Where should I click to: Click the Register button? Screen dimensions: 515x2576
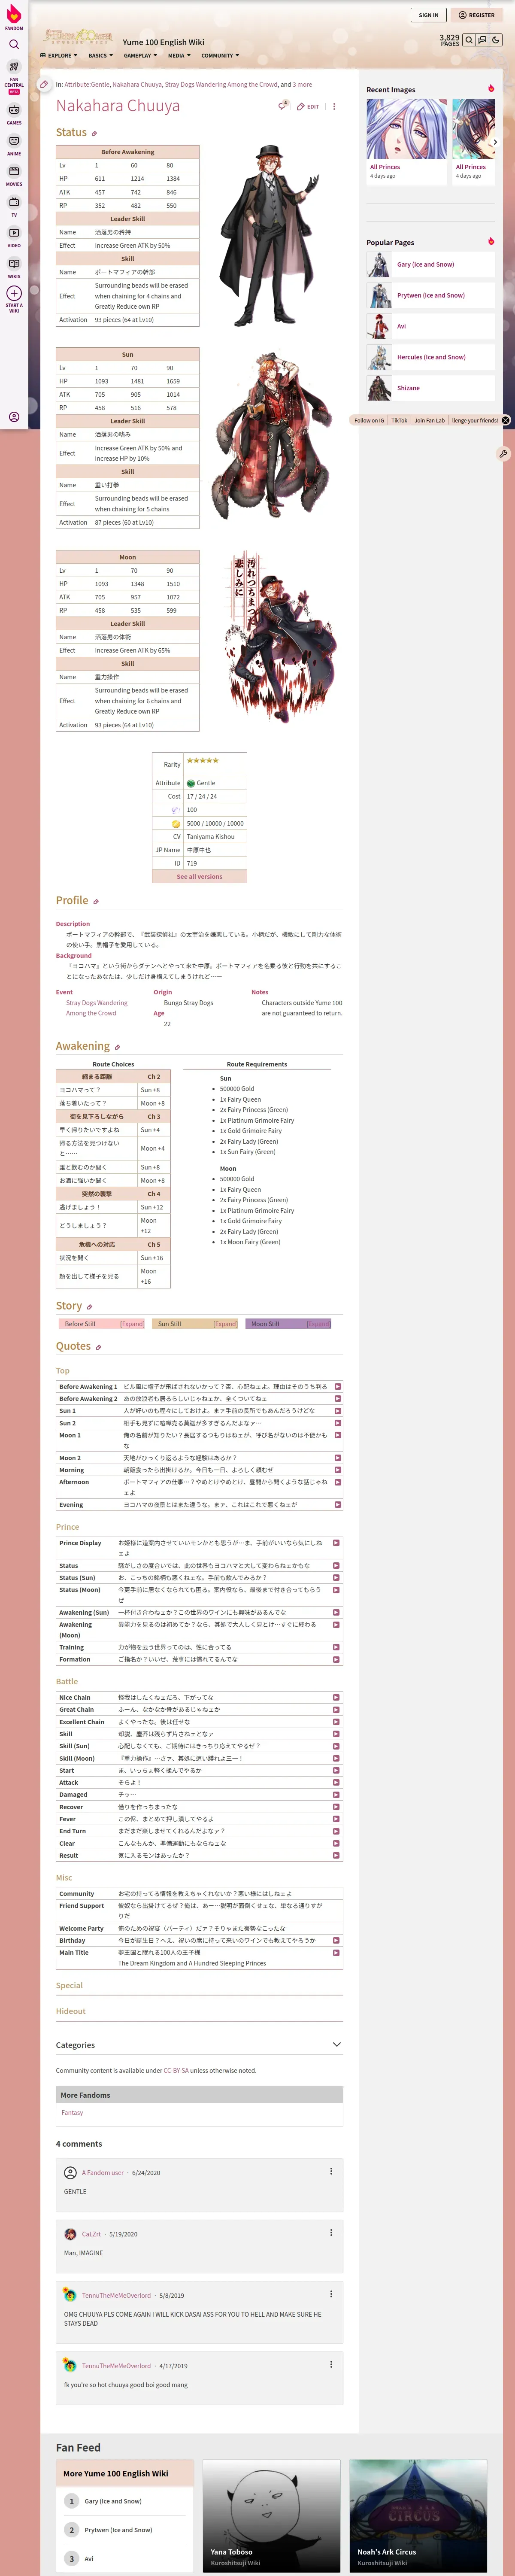click(x=477, y=15)
